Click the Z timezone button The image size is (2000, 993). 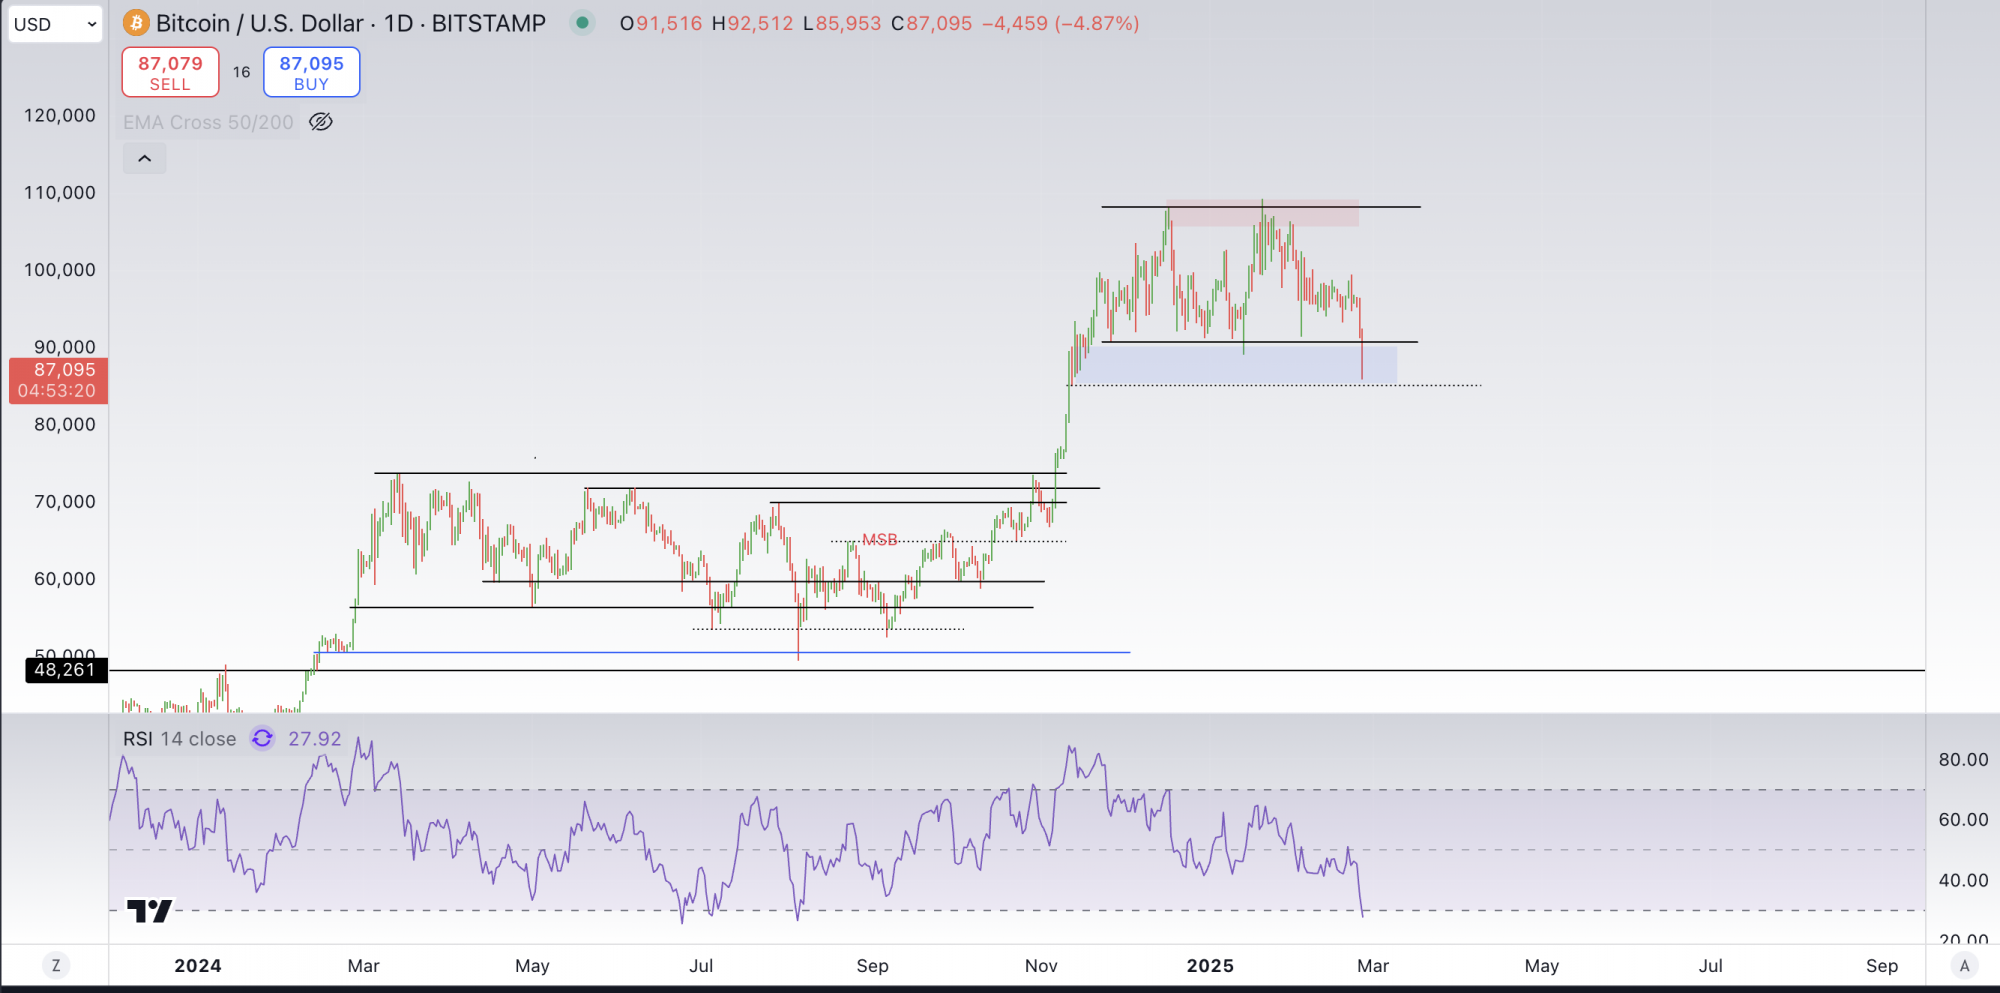click(x=56, y=965)
